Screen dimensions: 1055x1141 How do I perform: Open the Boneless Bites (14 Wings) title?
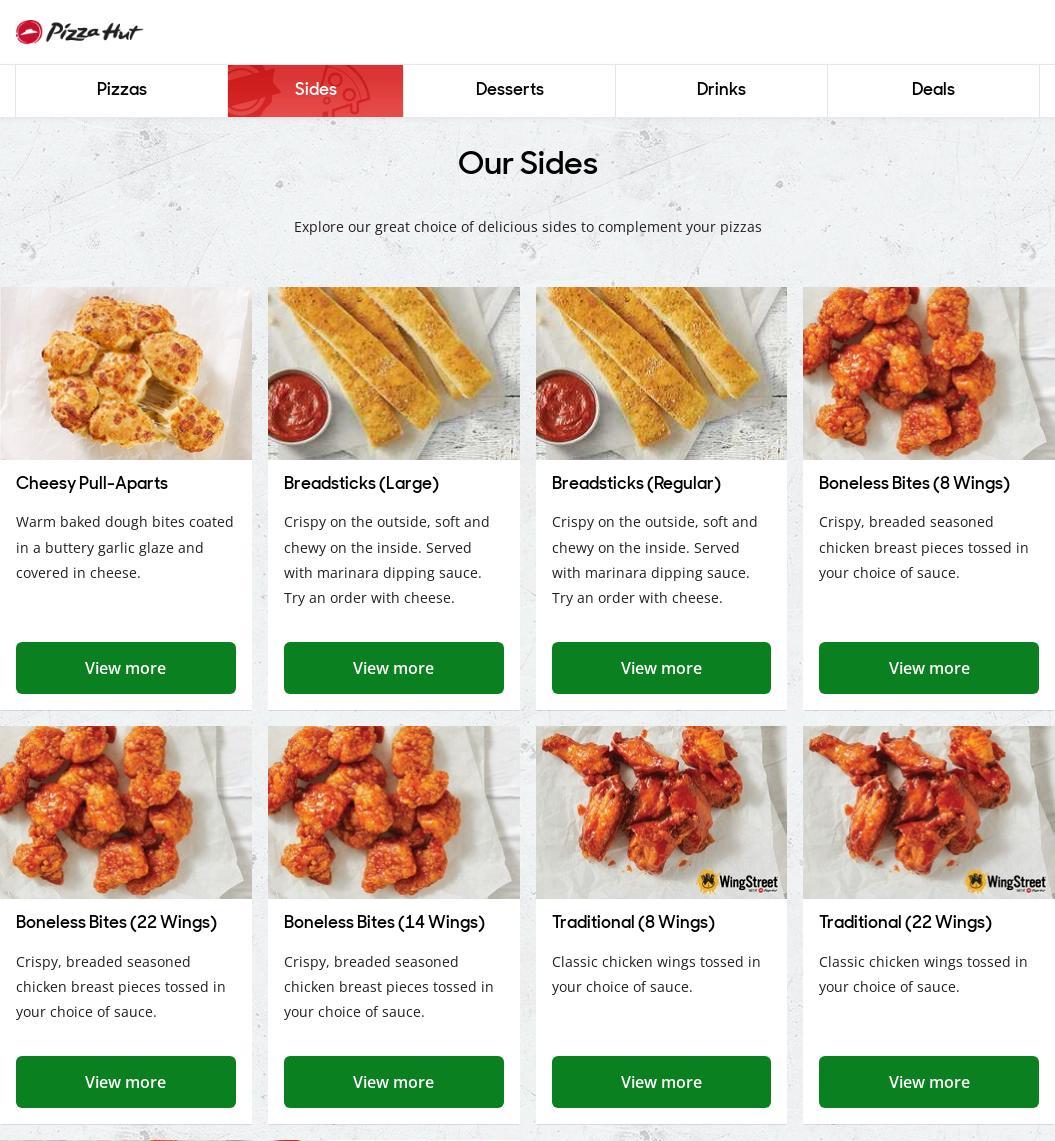384,922
